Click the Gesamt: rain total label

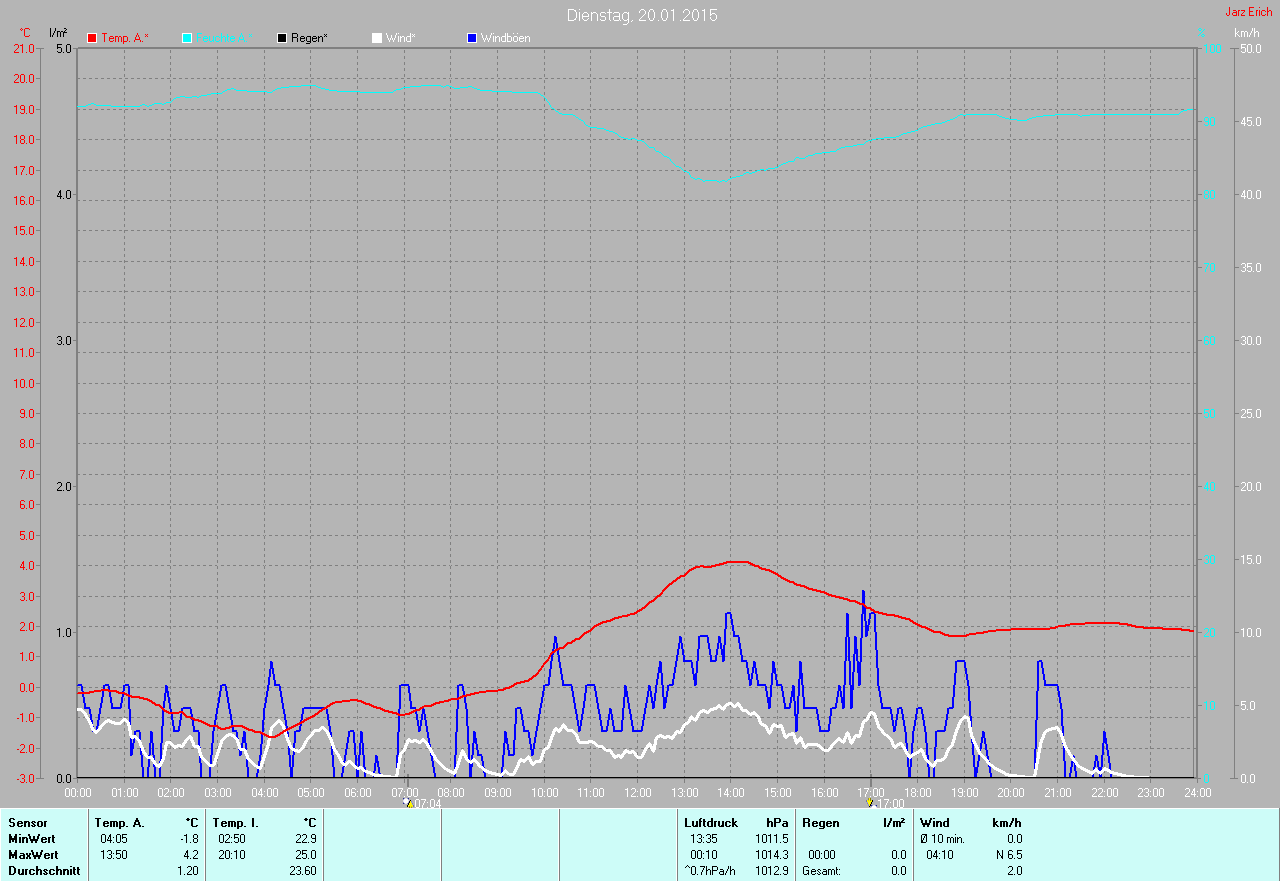point(821,871)
